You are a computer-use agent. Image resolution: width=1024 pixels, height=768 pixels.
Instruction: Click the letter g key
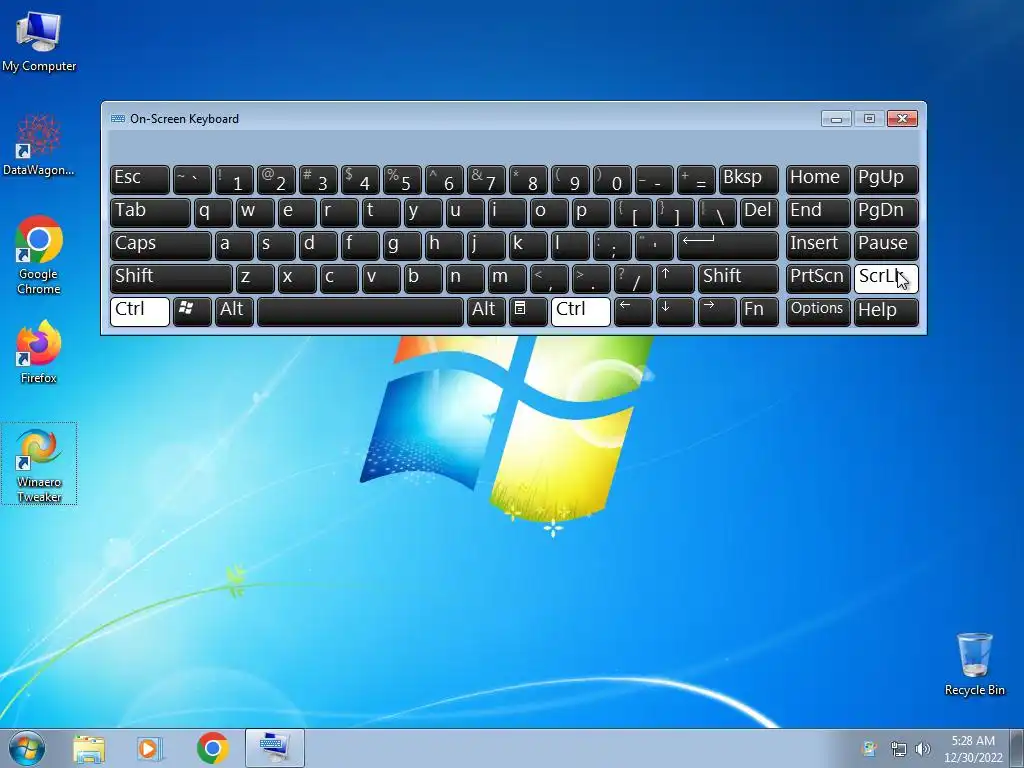pyautogui.click(x=402, y=245)
